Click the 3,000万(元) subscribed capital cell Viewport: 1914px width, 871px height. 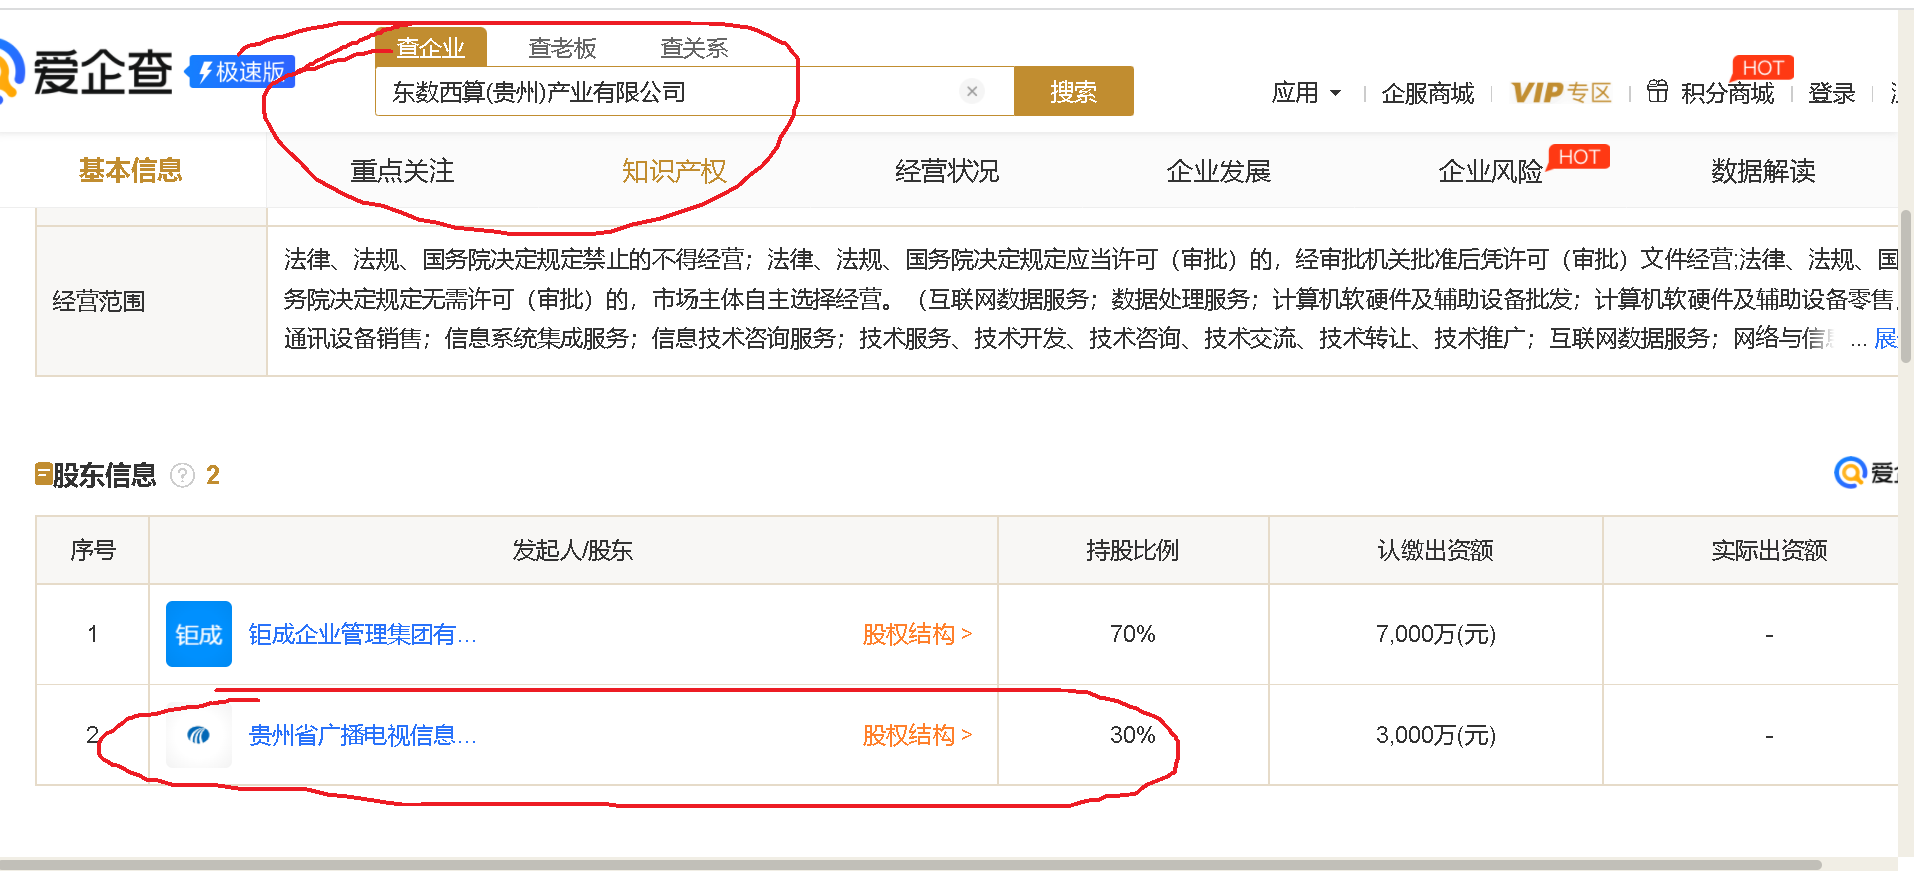click(1436, 735)
